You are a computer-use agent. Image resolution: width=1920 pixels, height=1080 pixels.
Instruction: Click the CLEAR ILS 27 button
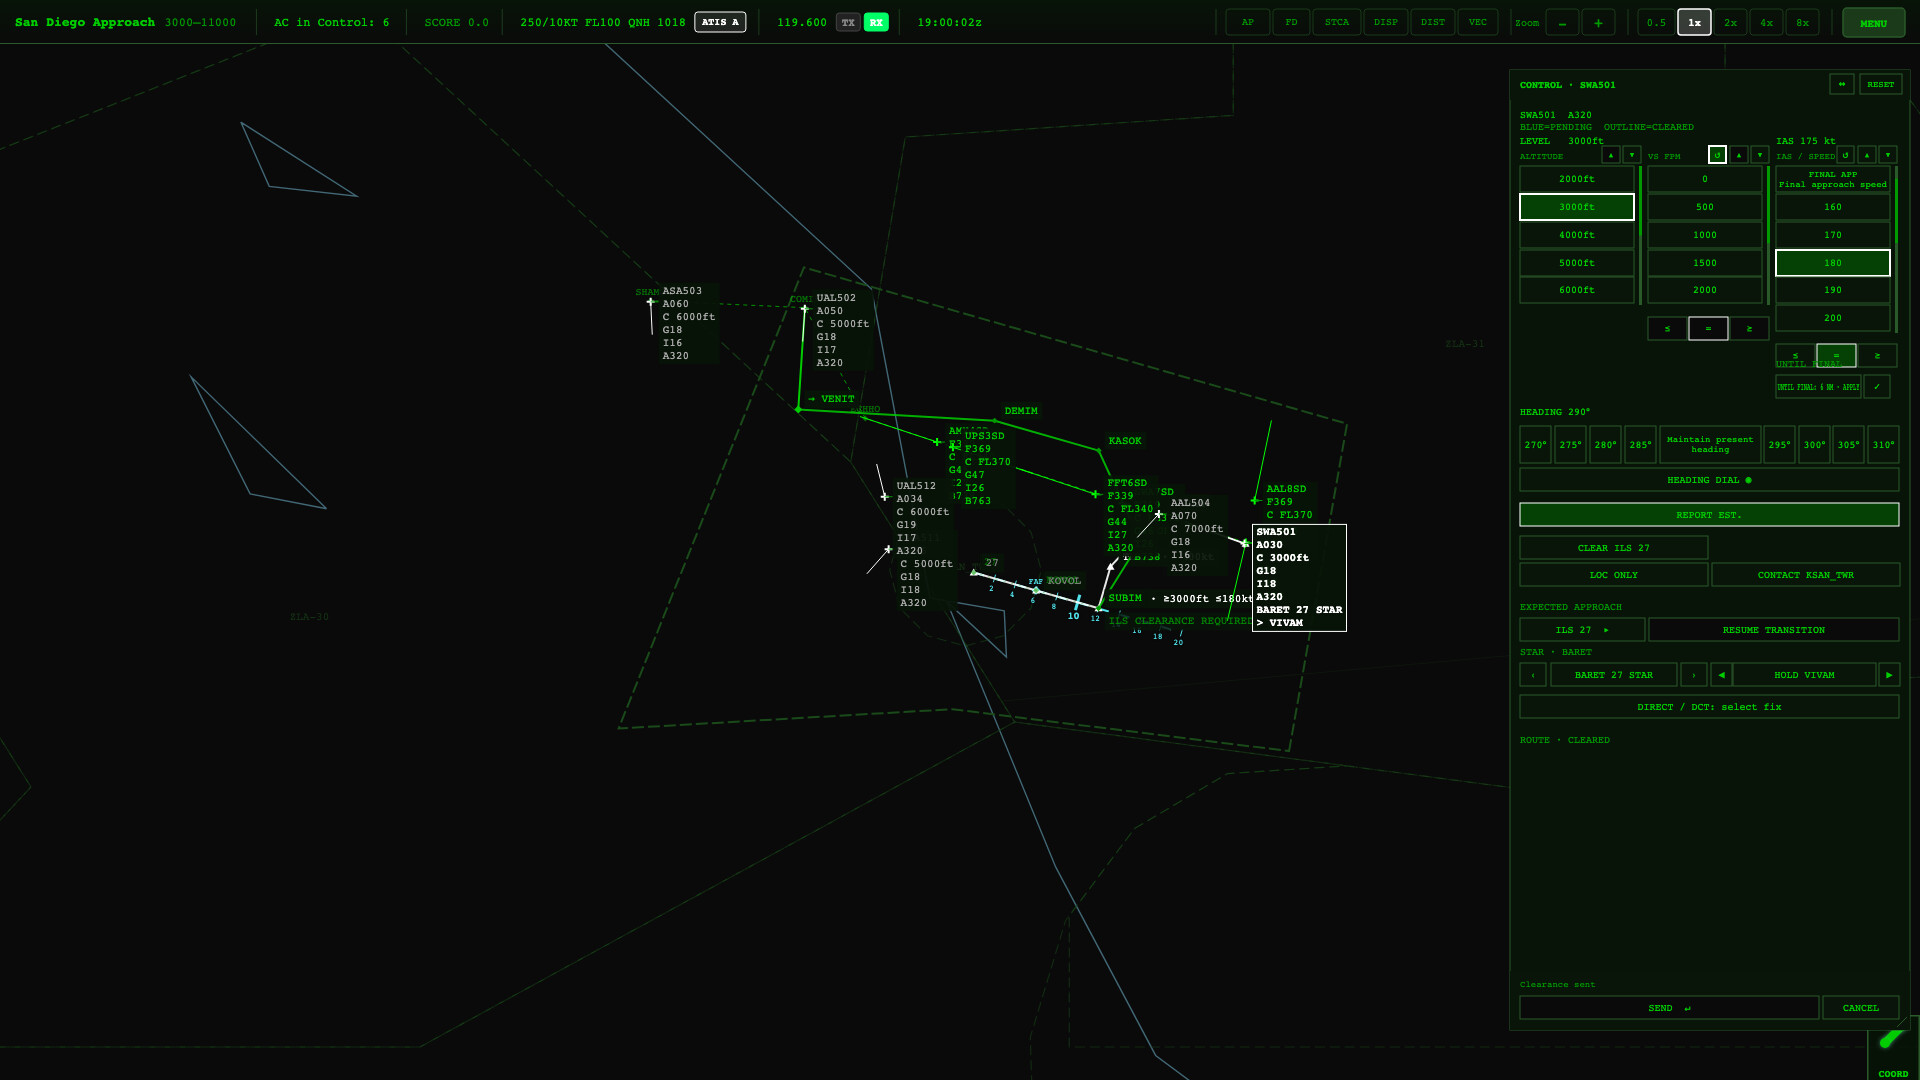(x=1614, y=548)
